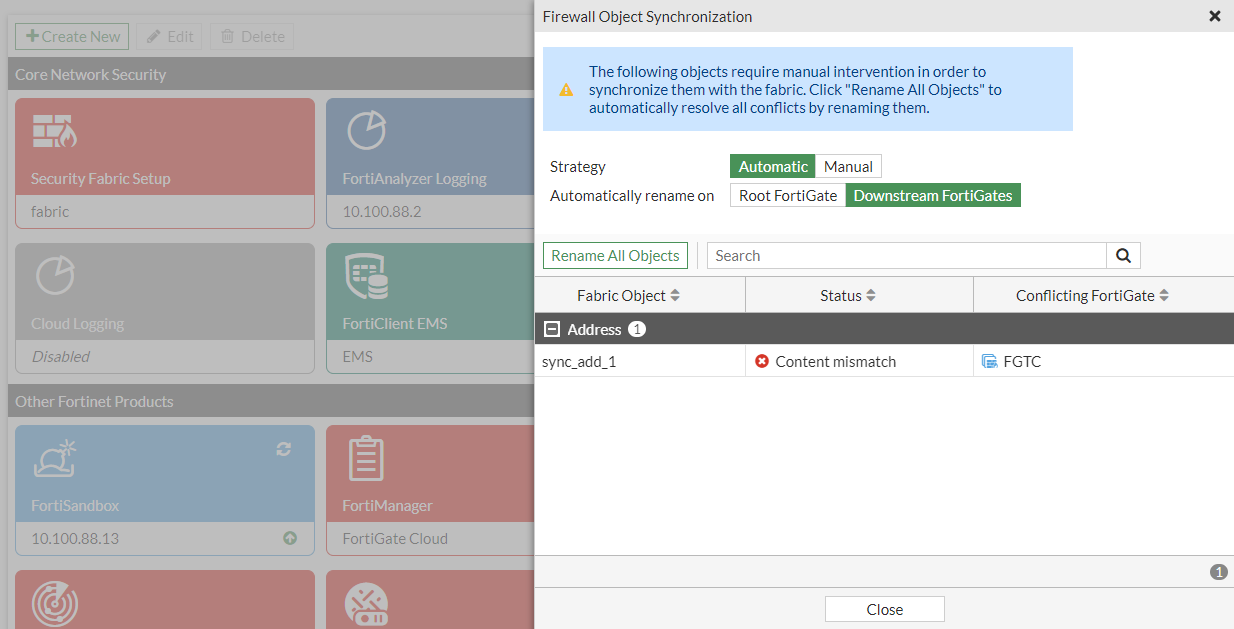Viewport: 1234px width, 629px height.
Task: Open the Security Fabric Setup card
Action: [x=165, y=163]
